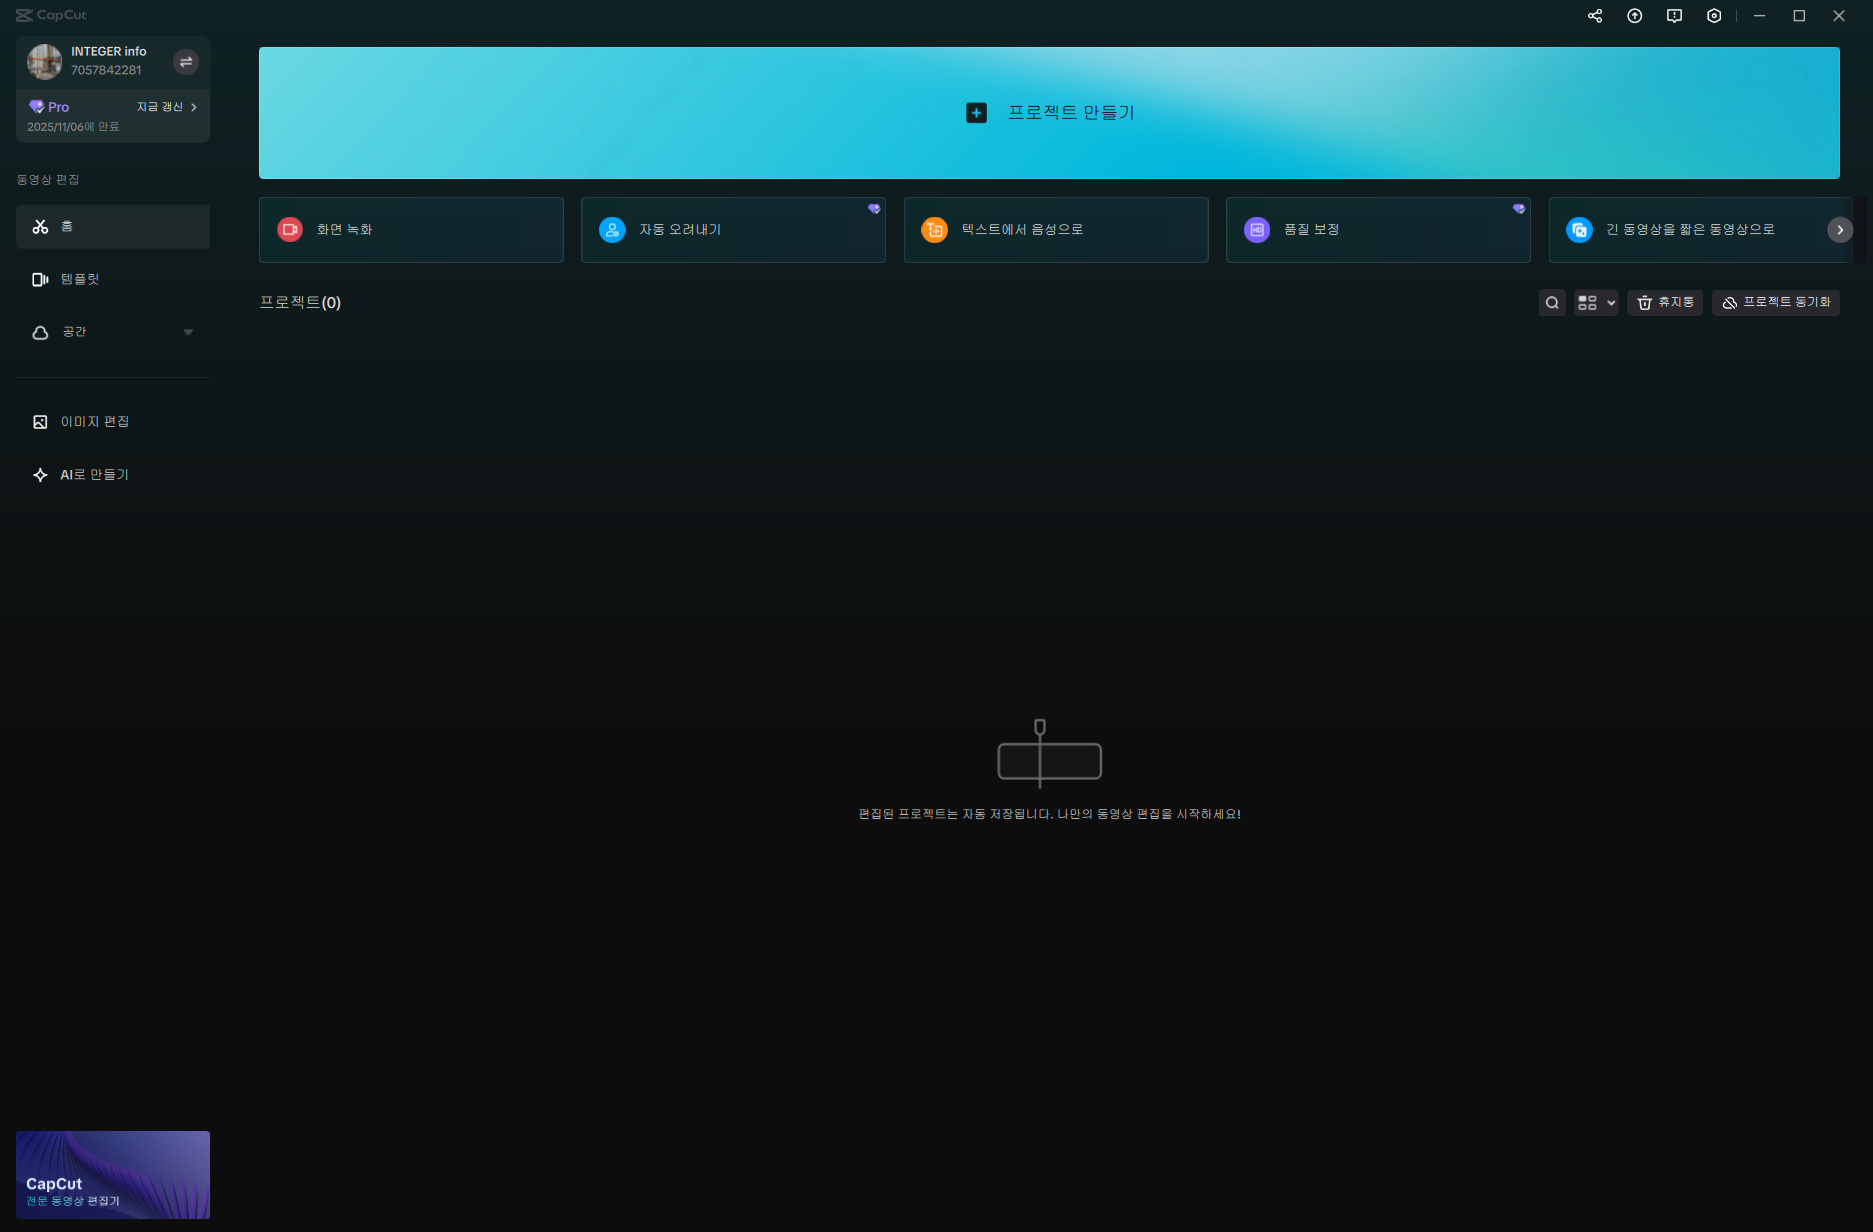Screen dimensions: 1873x1232
Task: Maximize the CapCut window
Action: [1799, 16]
